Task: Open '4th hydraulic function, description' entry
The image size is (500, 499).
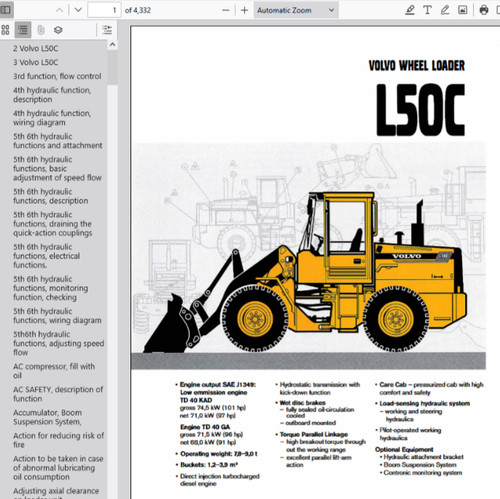Action: (x=52, y=95)
